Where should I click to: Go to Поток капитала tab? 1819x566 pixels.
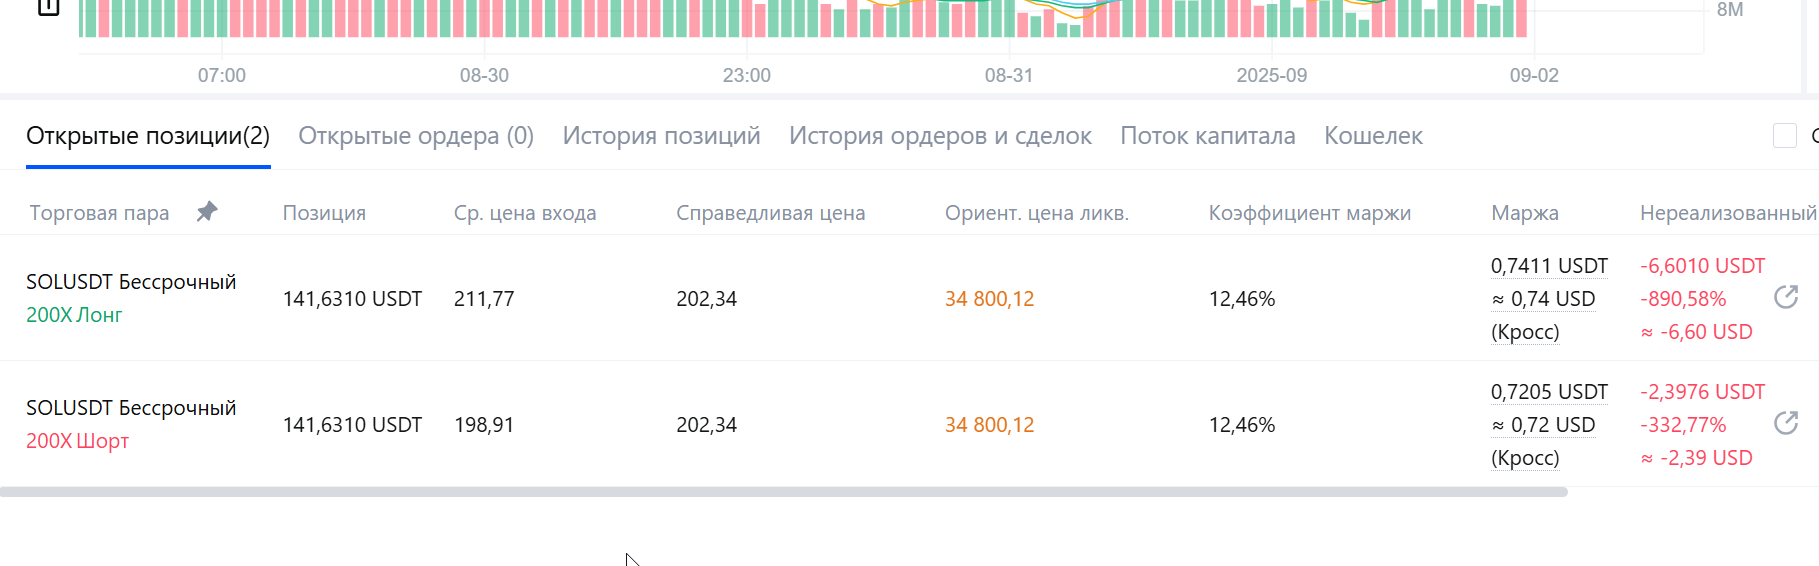tap(1208, 136)
